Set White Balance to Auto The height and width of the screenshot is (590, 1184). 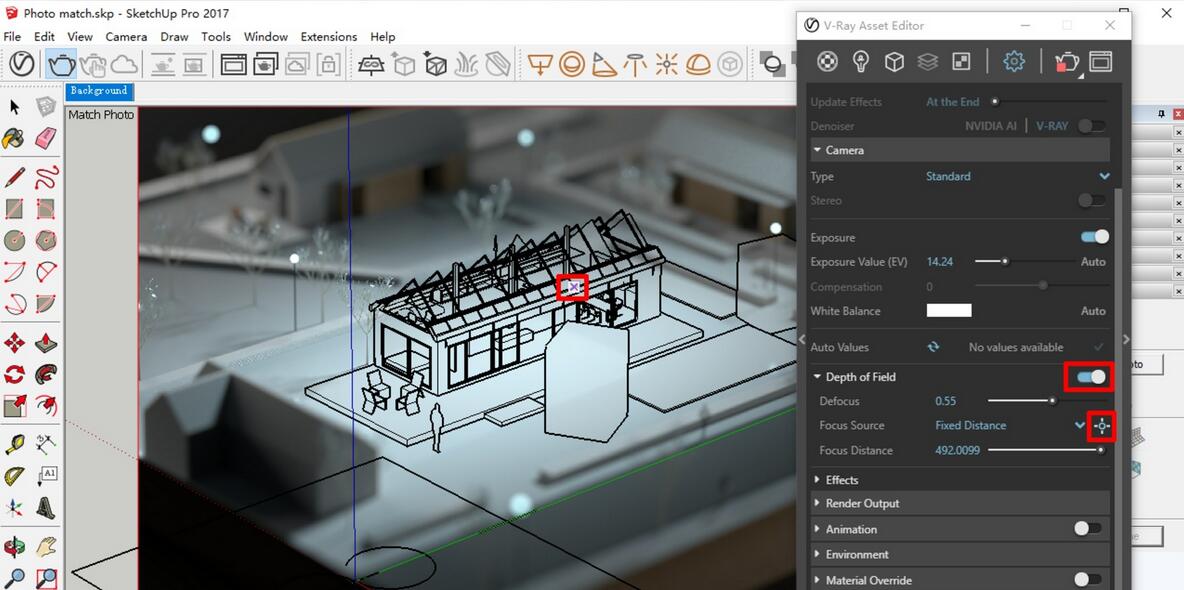pos(1093,311)
